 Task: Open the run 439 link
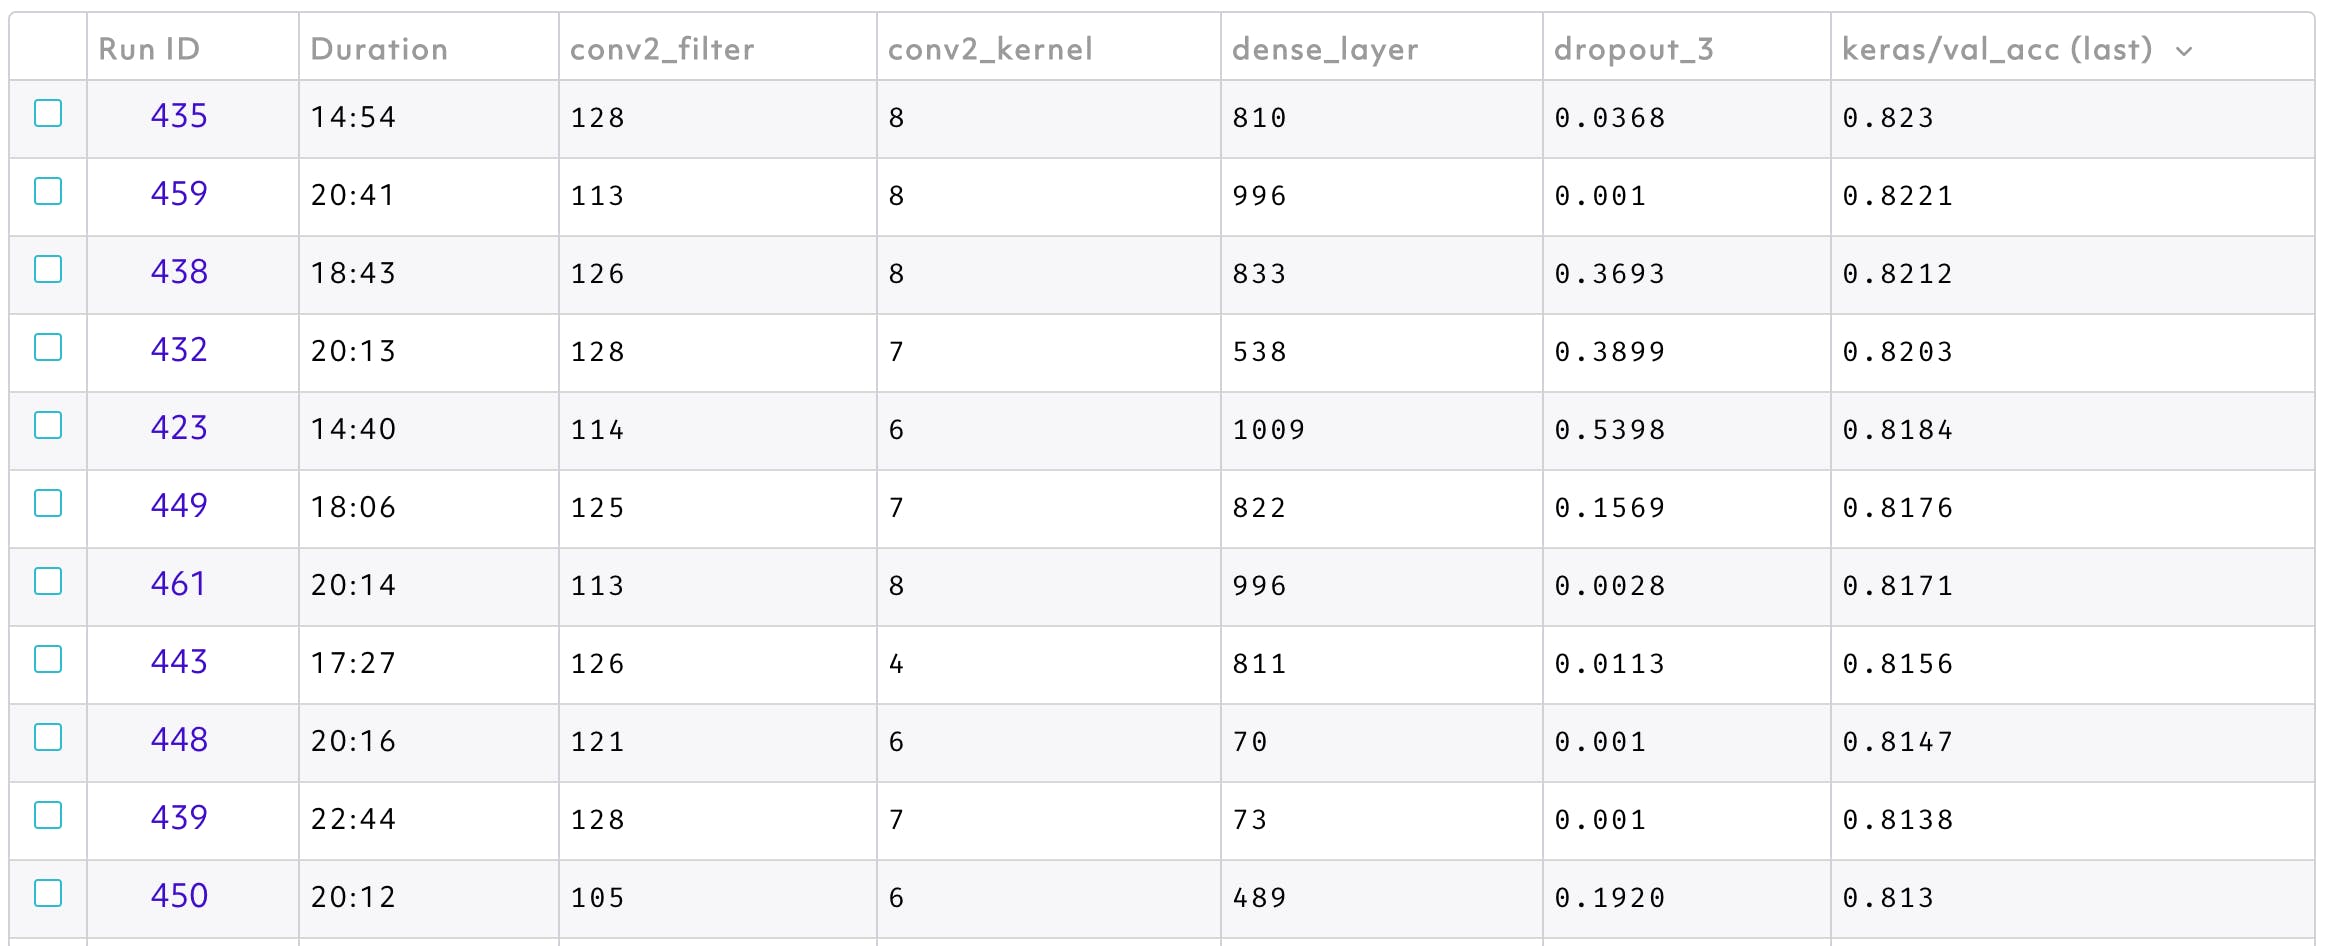point(179,818)
